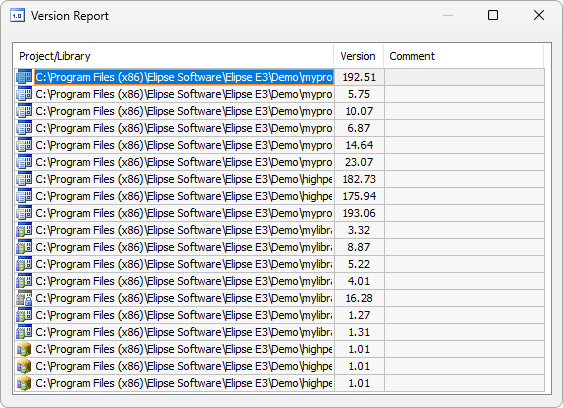Select the version value 1.27
563x408 pixels.
point(359,315)
